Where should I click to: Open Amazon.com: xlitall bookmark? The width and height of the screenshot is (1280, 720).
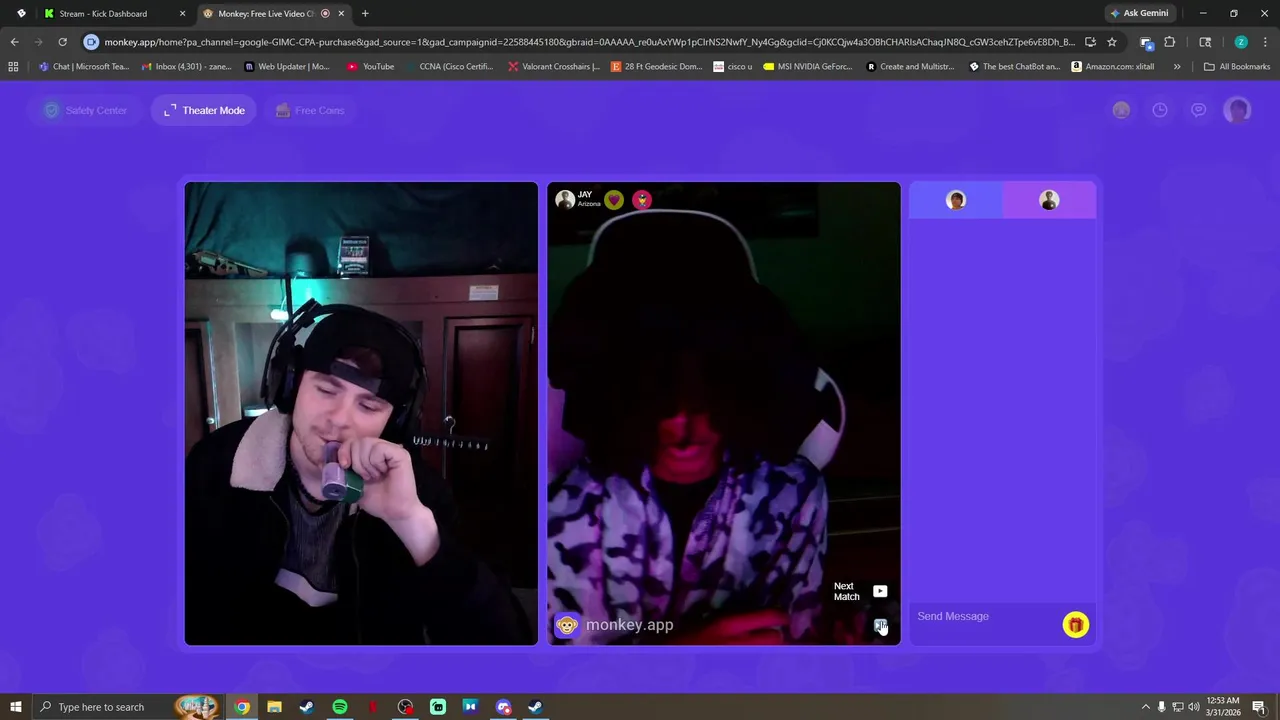(1112, 67)
